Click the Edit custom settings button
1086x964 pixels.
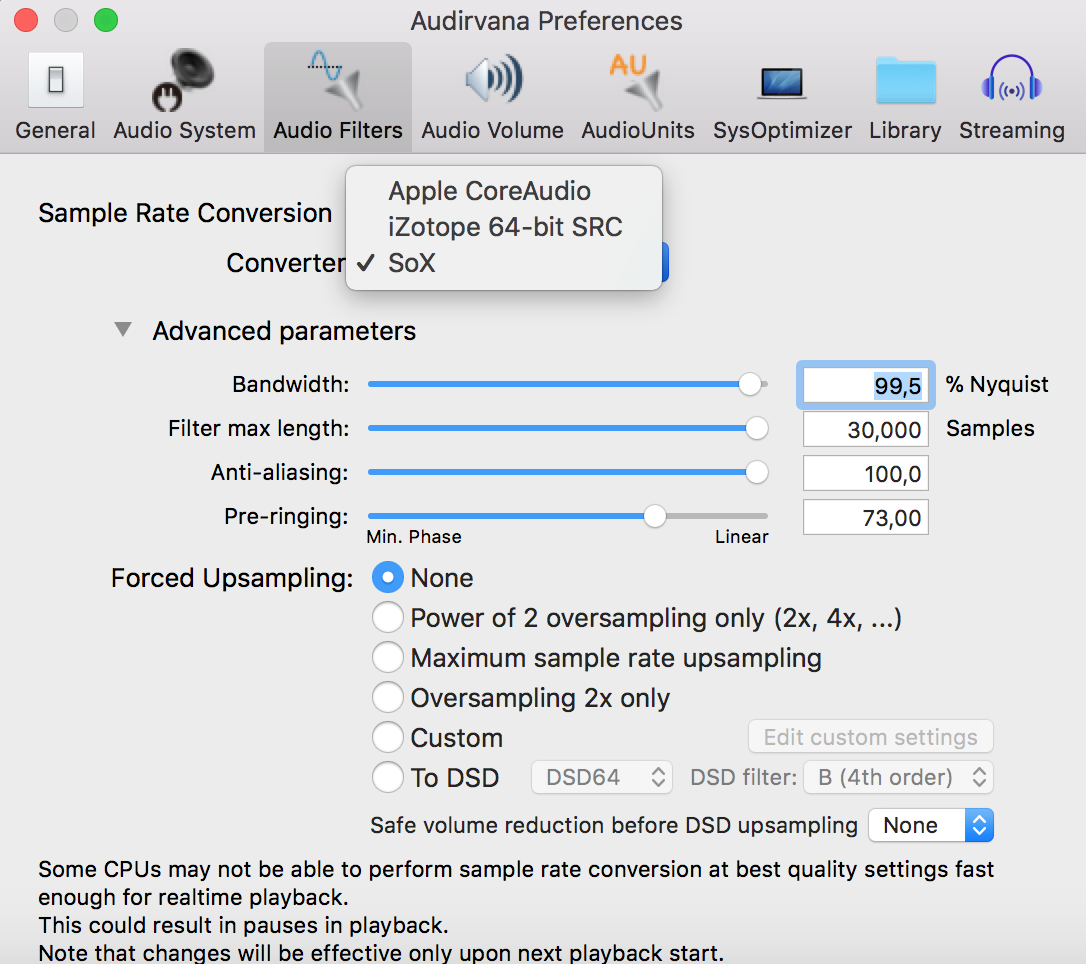871,737
